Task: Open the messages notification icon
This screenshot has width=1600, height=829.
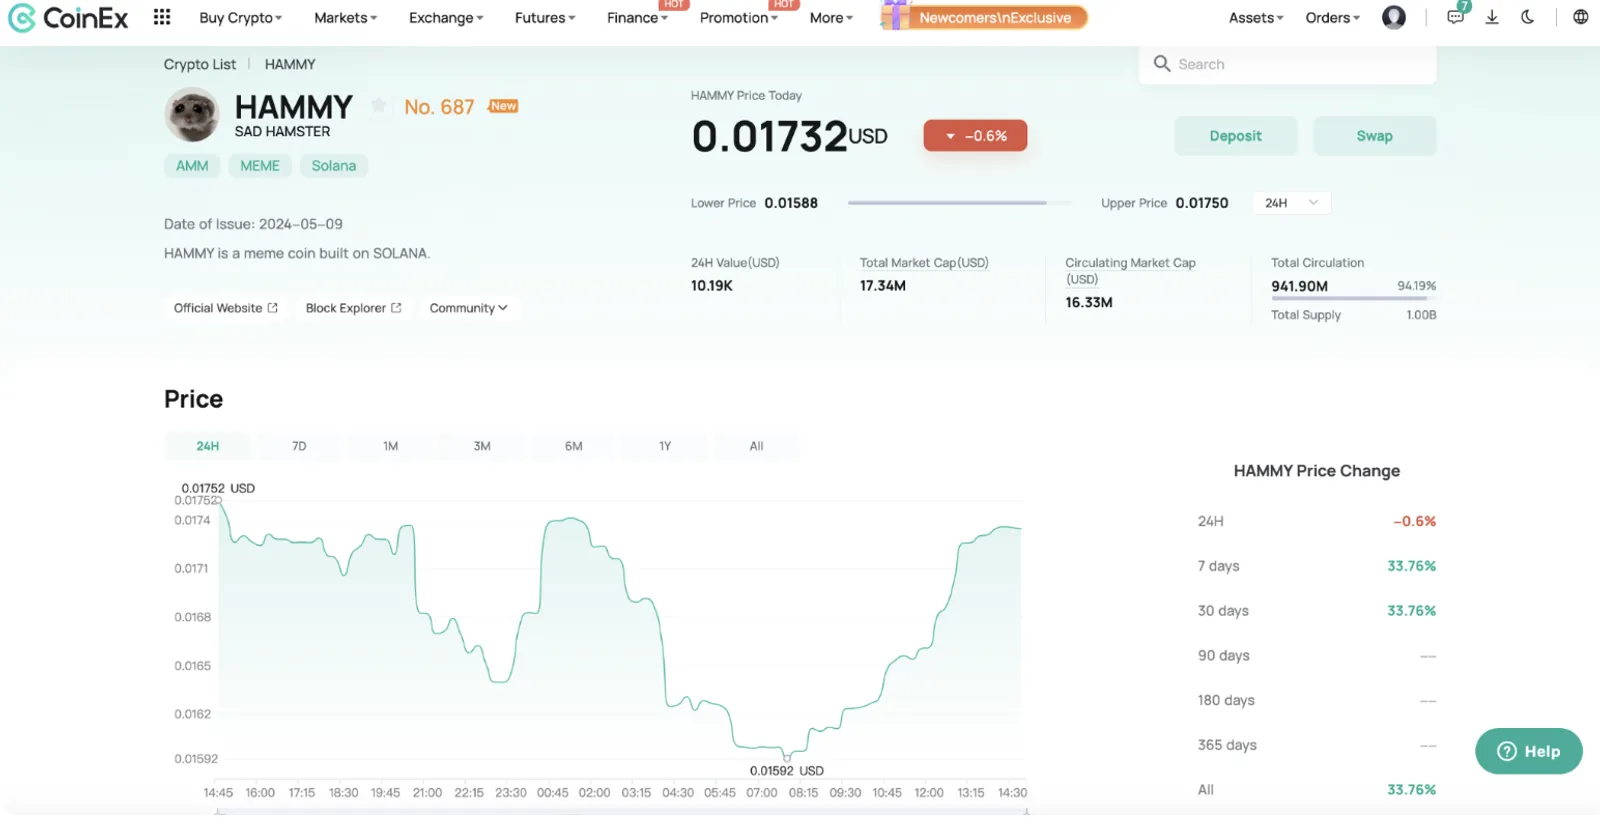Action: 1455,17
